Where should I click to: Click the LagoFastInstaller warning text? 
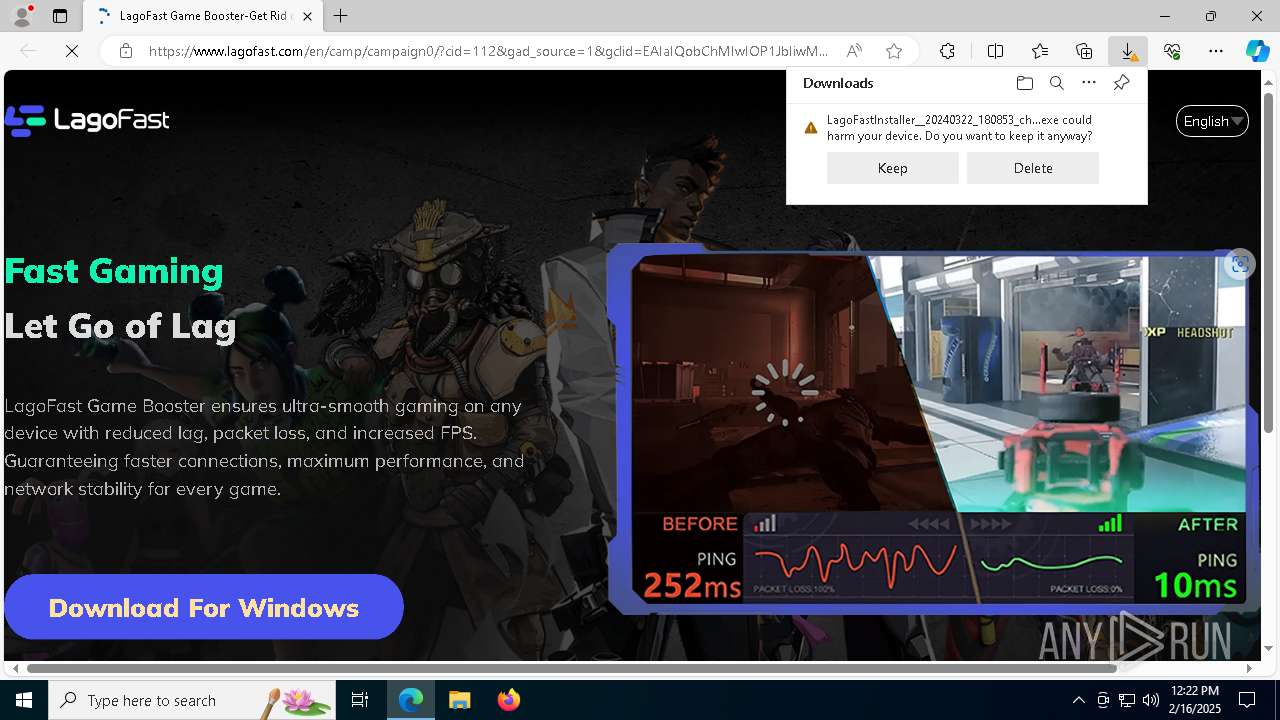click(x=959, y=128)
